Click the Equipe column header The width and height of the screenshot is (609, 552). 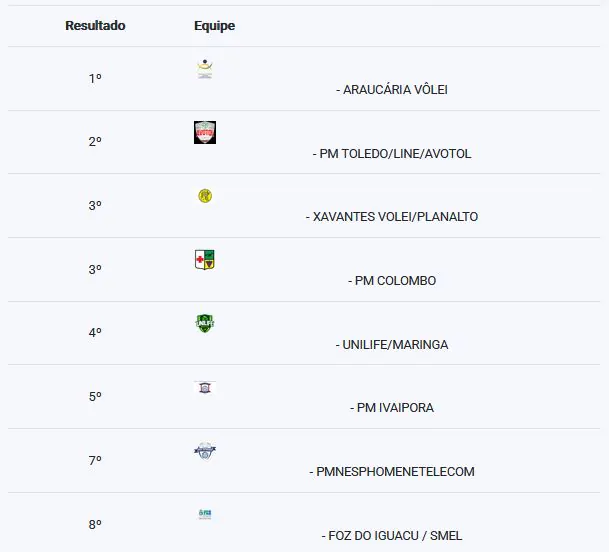pos(214,26)
